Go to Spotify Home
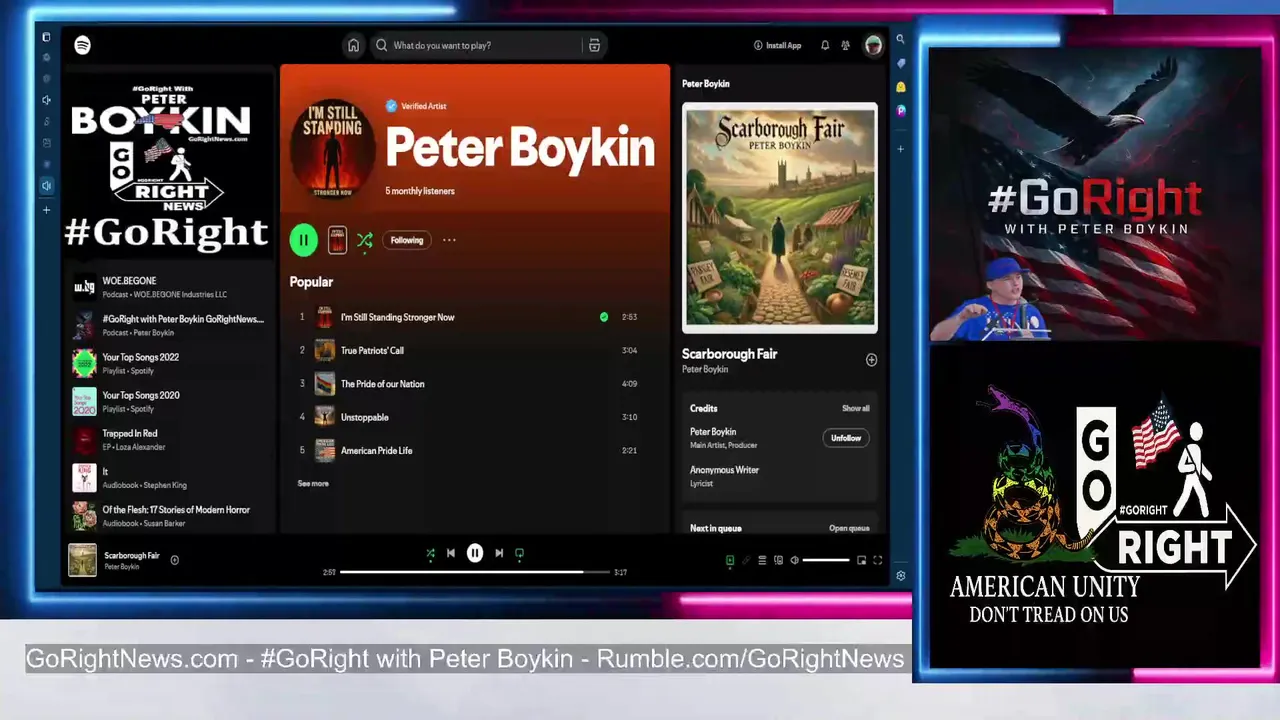 [x=353, y=45]
